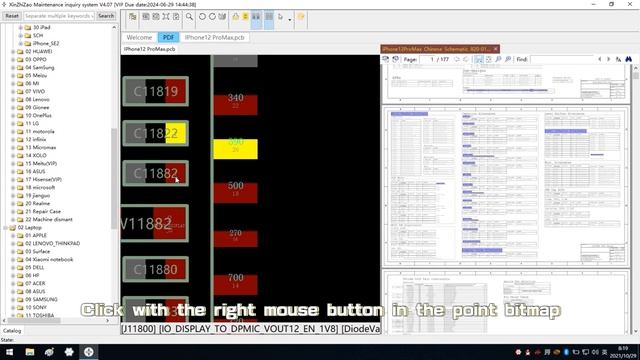The width and height of the screenshot is (640, 360).
Task: Click the yellow highlighted C11822 component
Action: pos(156,133)
